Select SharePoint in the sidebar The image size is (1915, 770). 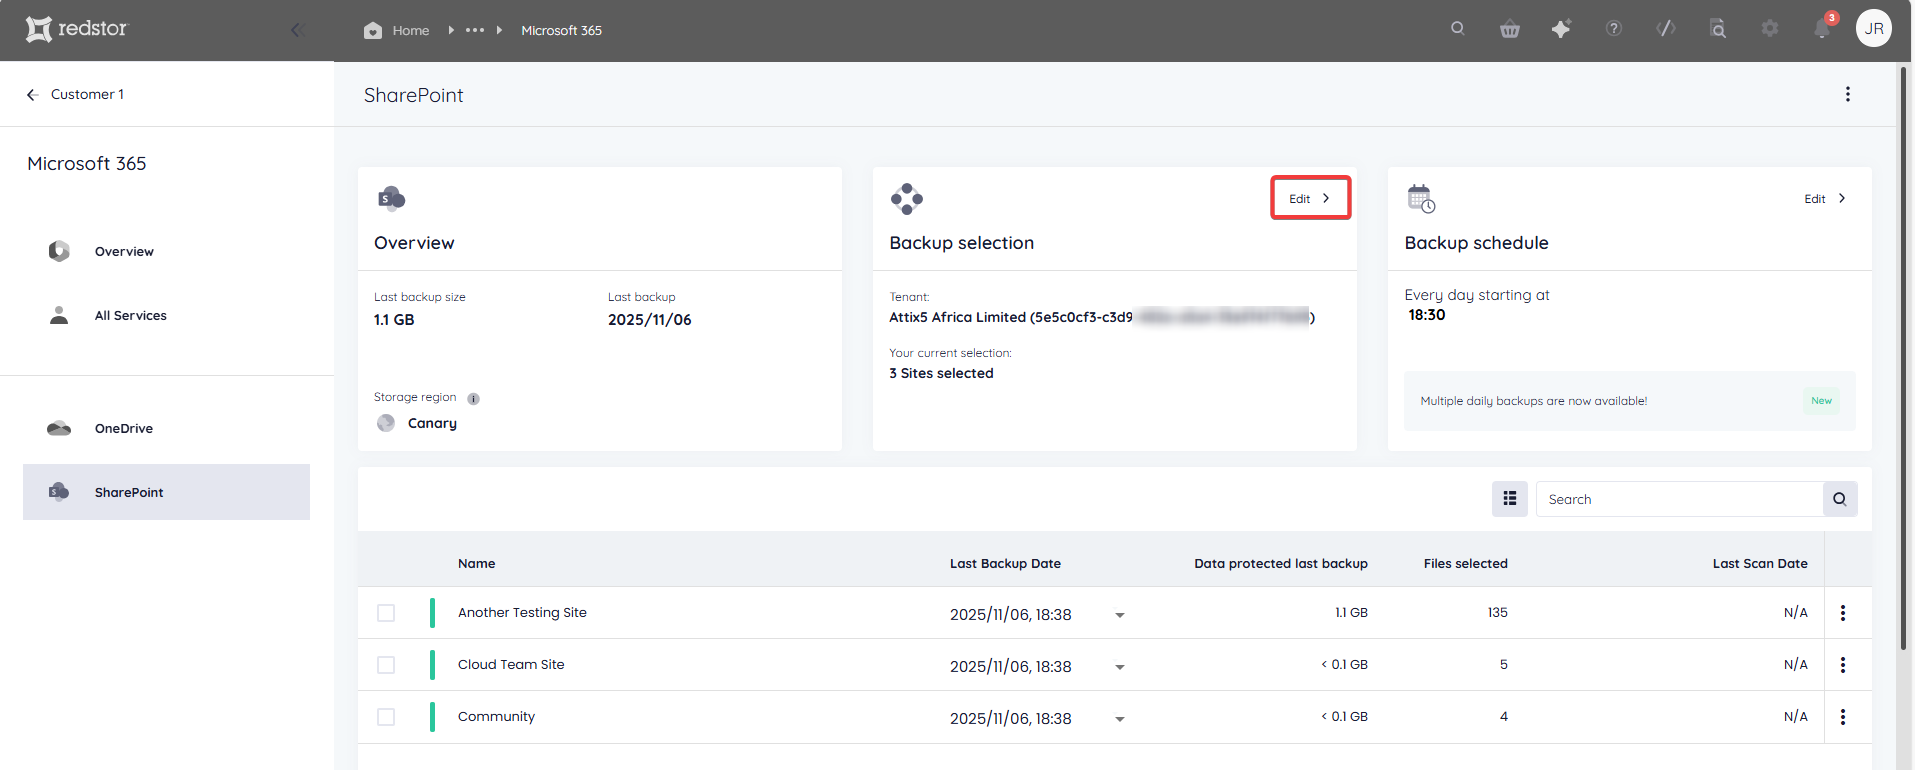(x=166, y=492)
